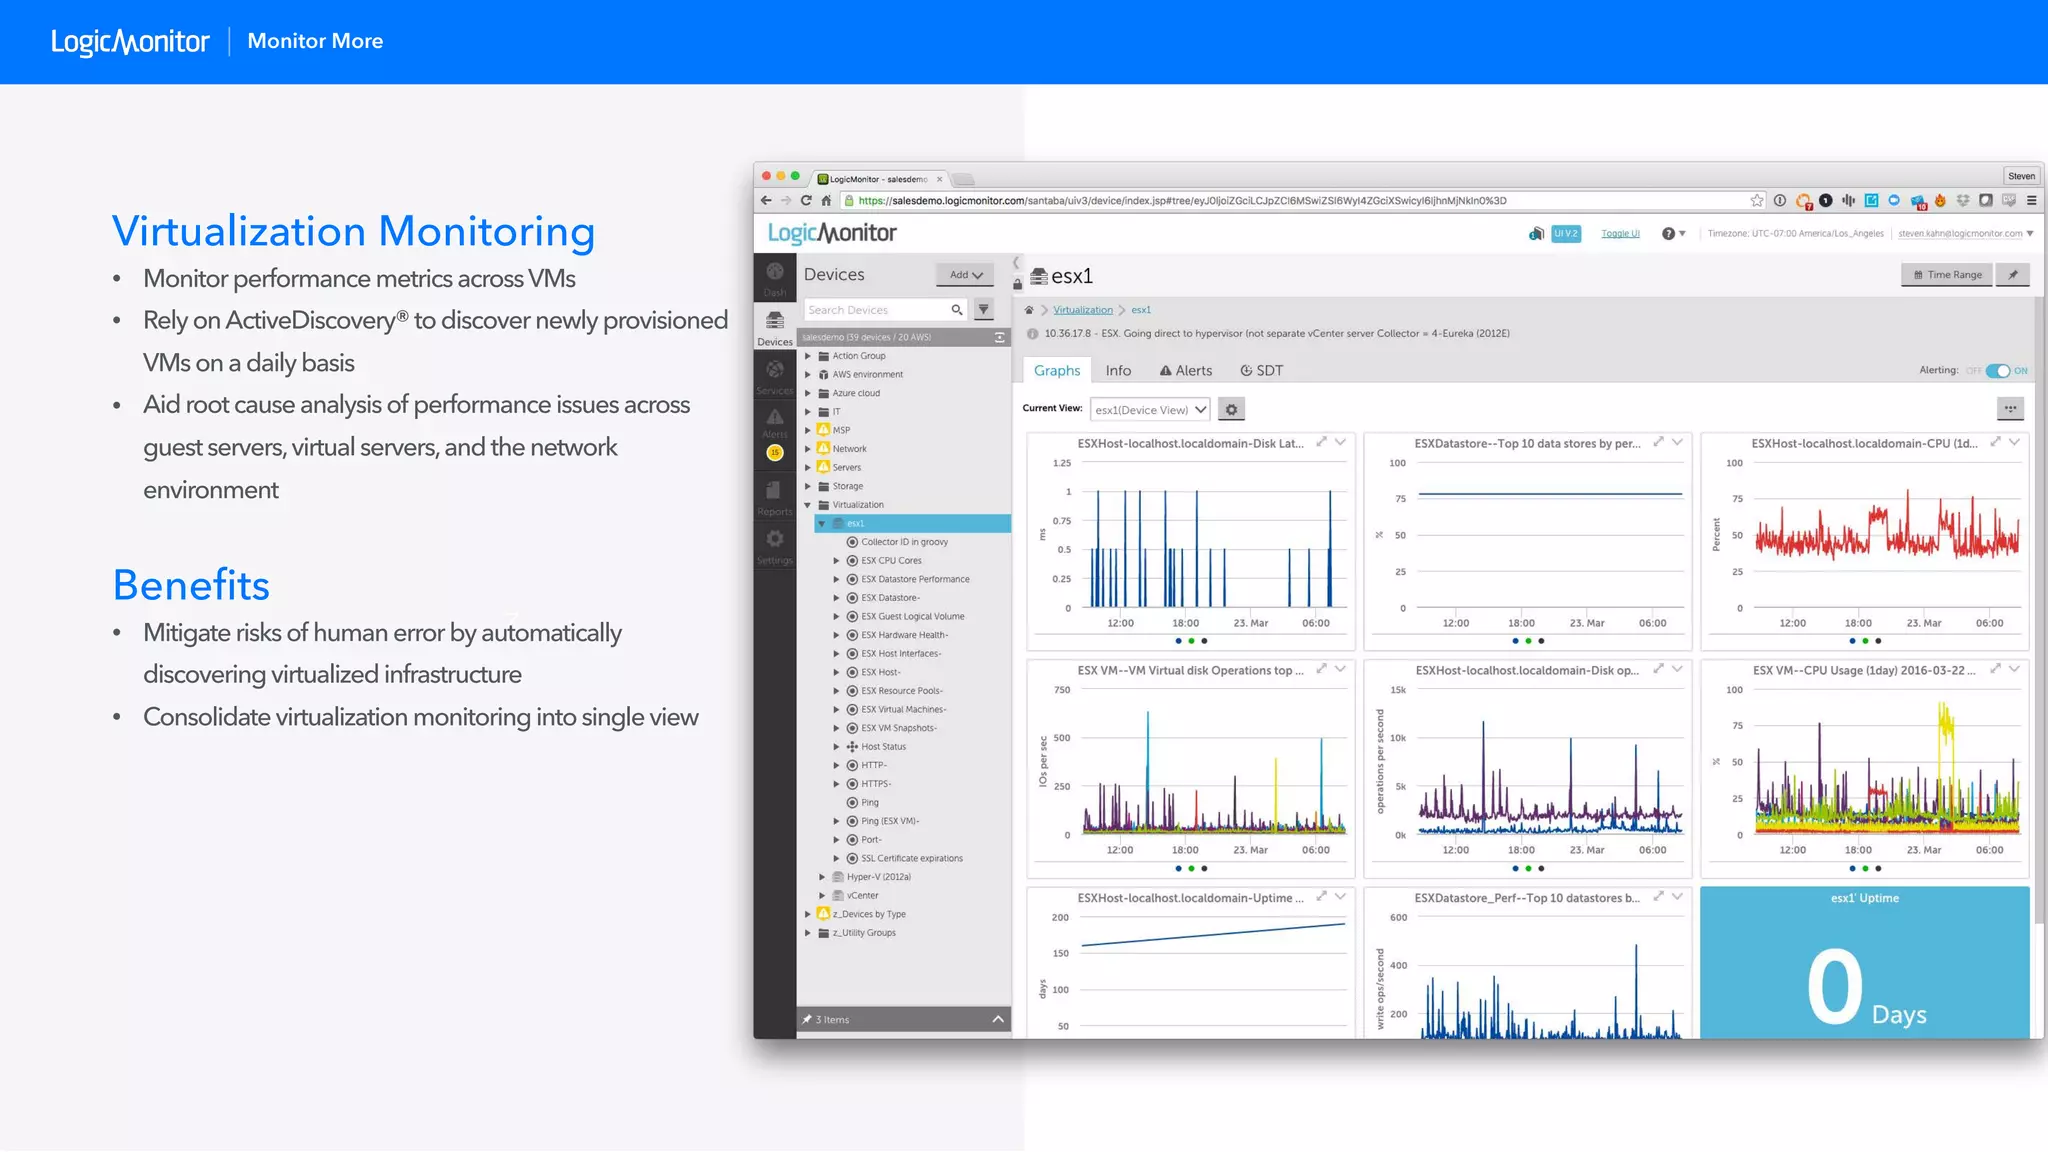The height and width of the screenshot is (1152, 2048).
Task: Switch to the Info tab
Action: pos(1118,370)
